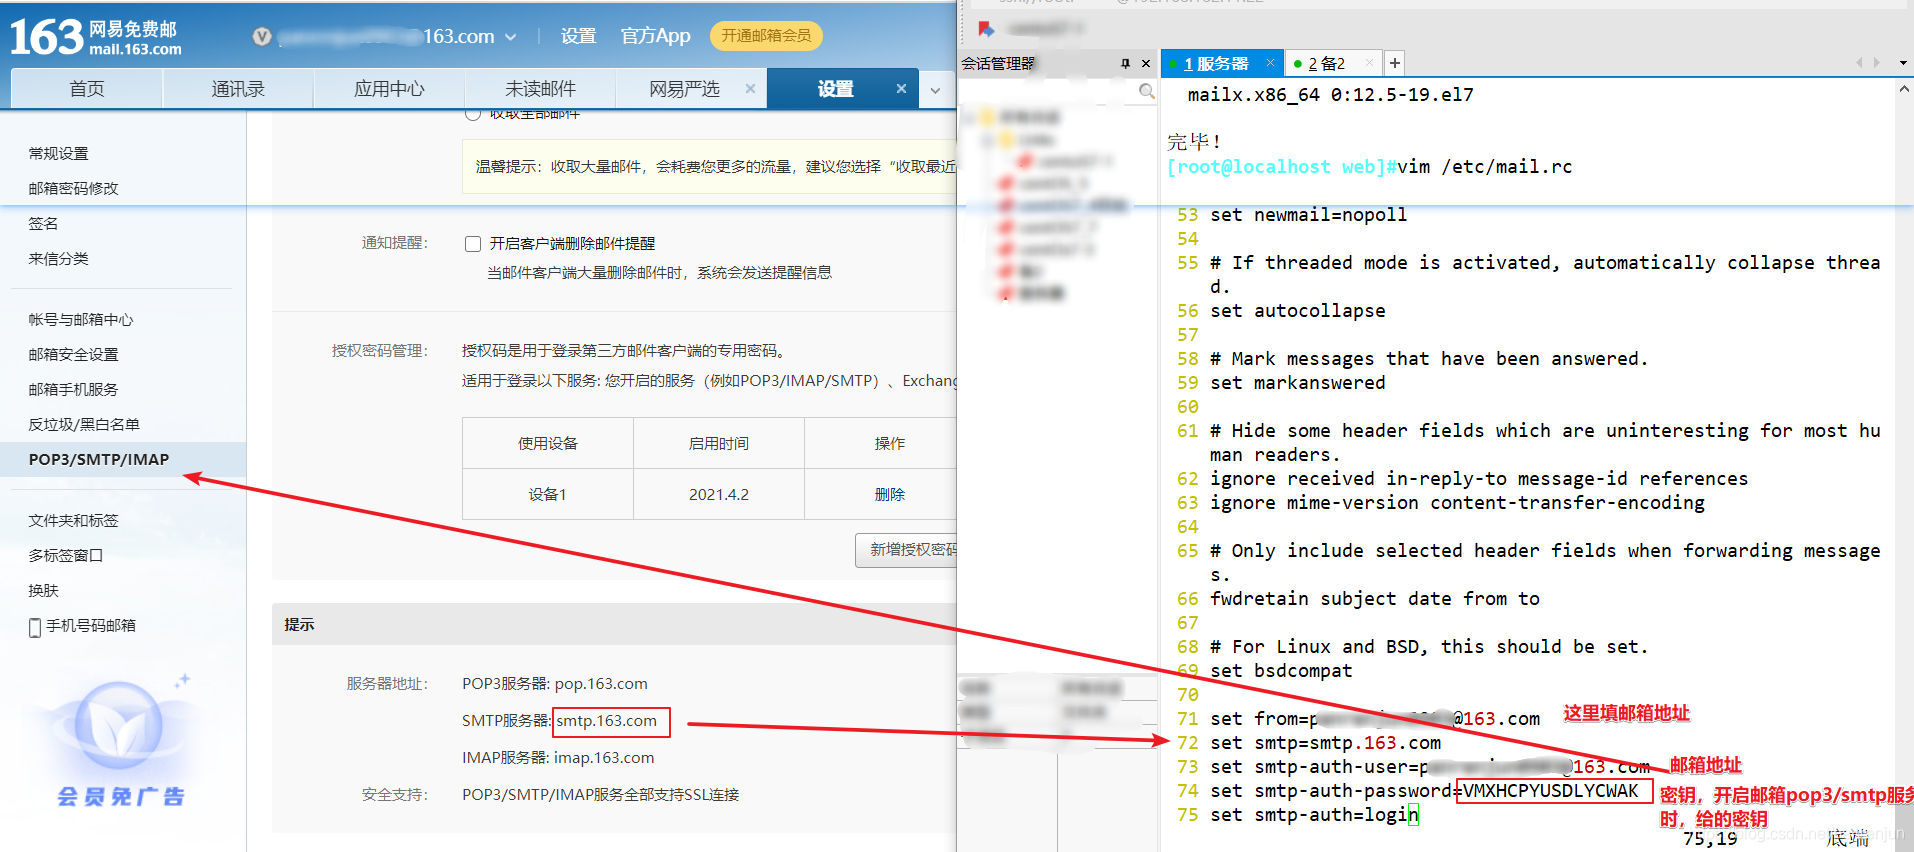
Task: Click the session manager search magnifier icon
Action: coord(1147,91)
